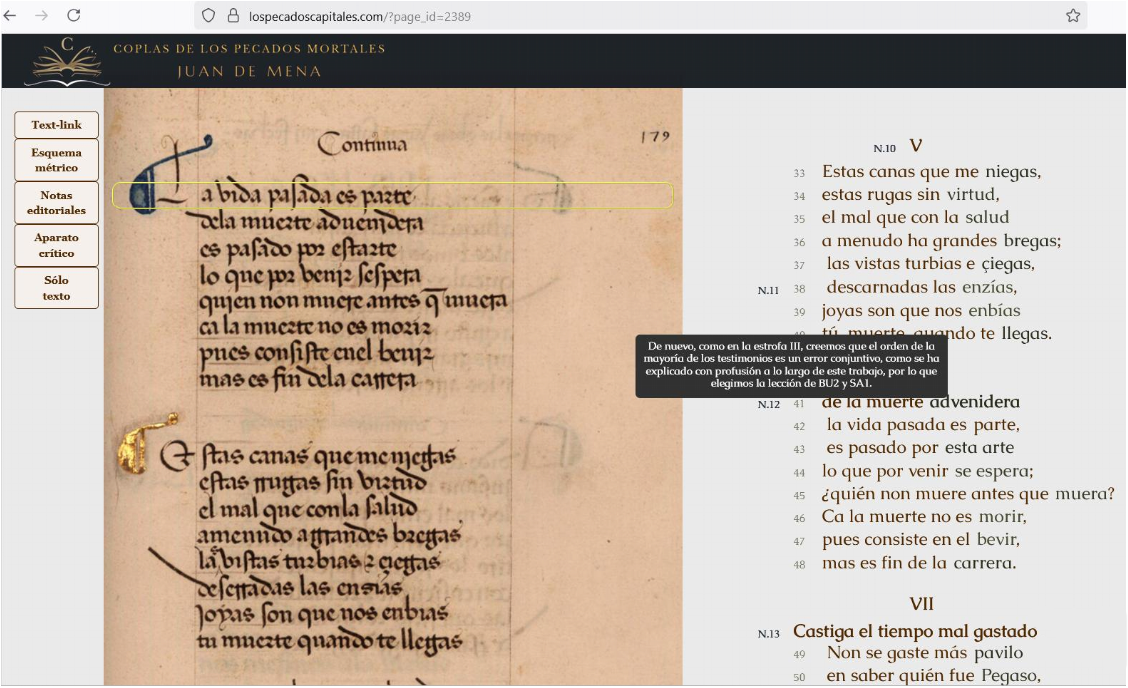Select line 50 'en saber quién fue Pegaso'
1128x688 pixels.
pyautogui.click(x=933, y=676)
